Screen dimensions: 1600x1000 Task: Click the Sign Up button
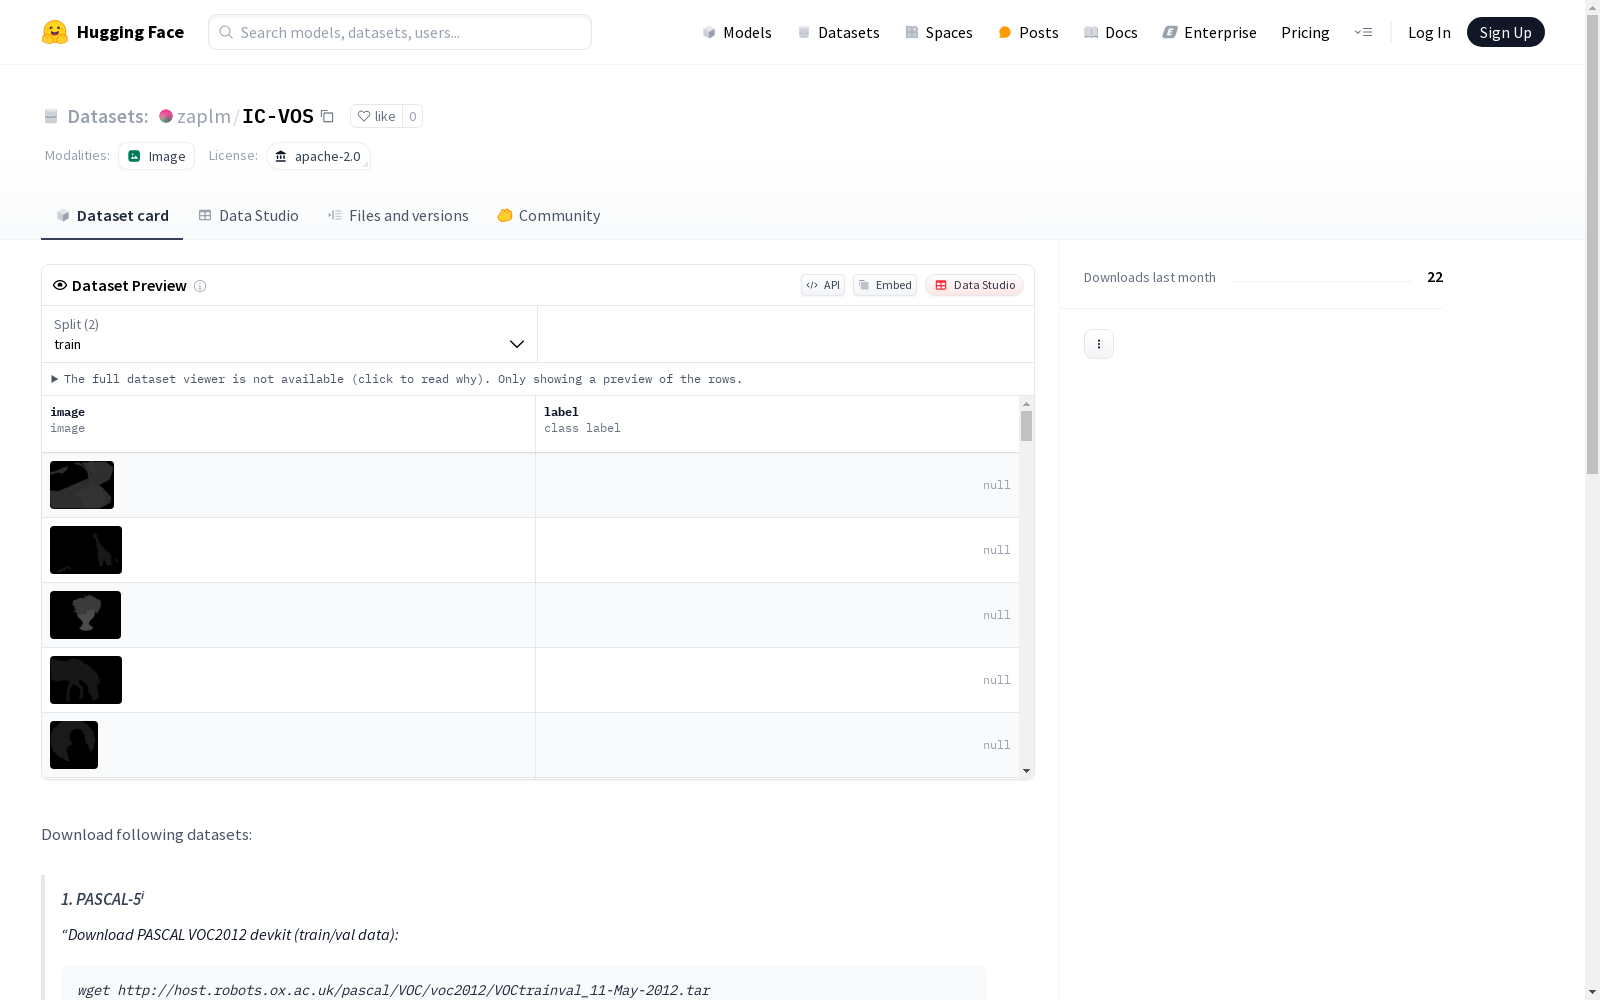[x=1505, y=32]
